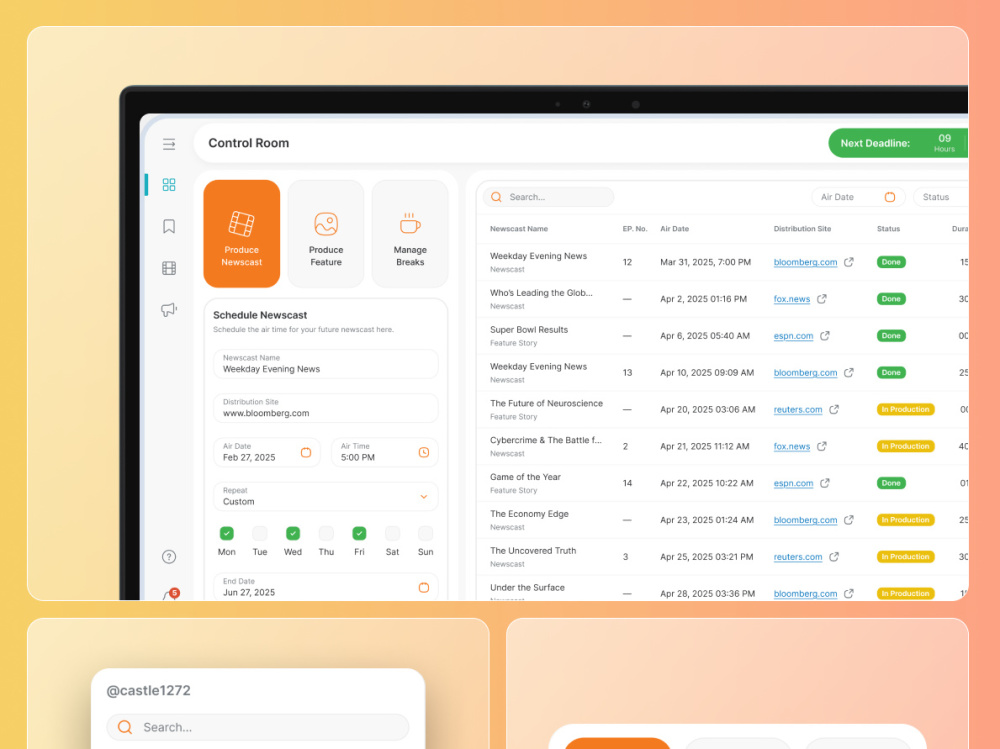1000x749 pixels.
Task: Select the Manage Breaks card
Action: tap(410, 234)
